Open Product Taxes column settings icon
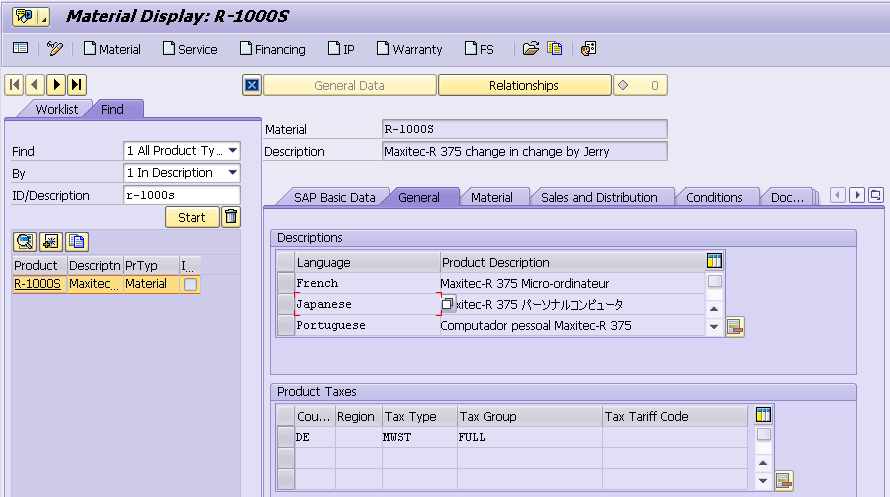890x497 pixels. 763,415
